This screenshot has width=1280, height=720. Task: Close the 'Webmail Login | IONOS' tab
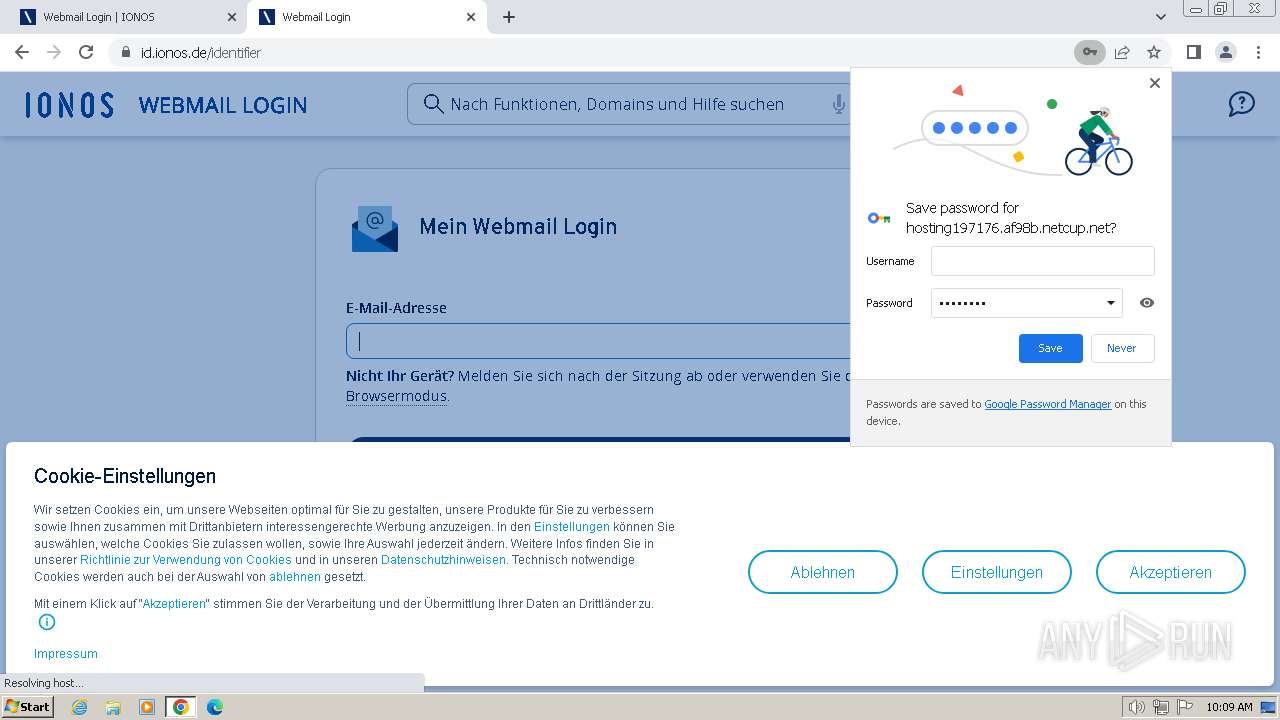232,17
